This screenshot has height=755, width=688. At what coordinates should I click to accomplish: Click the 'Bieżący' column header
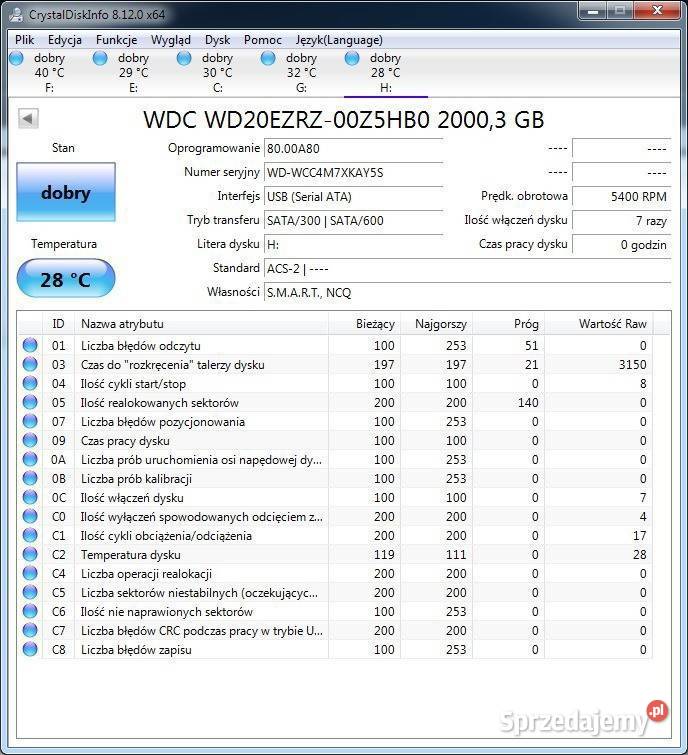364,324
